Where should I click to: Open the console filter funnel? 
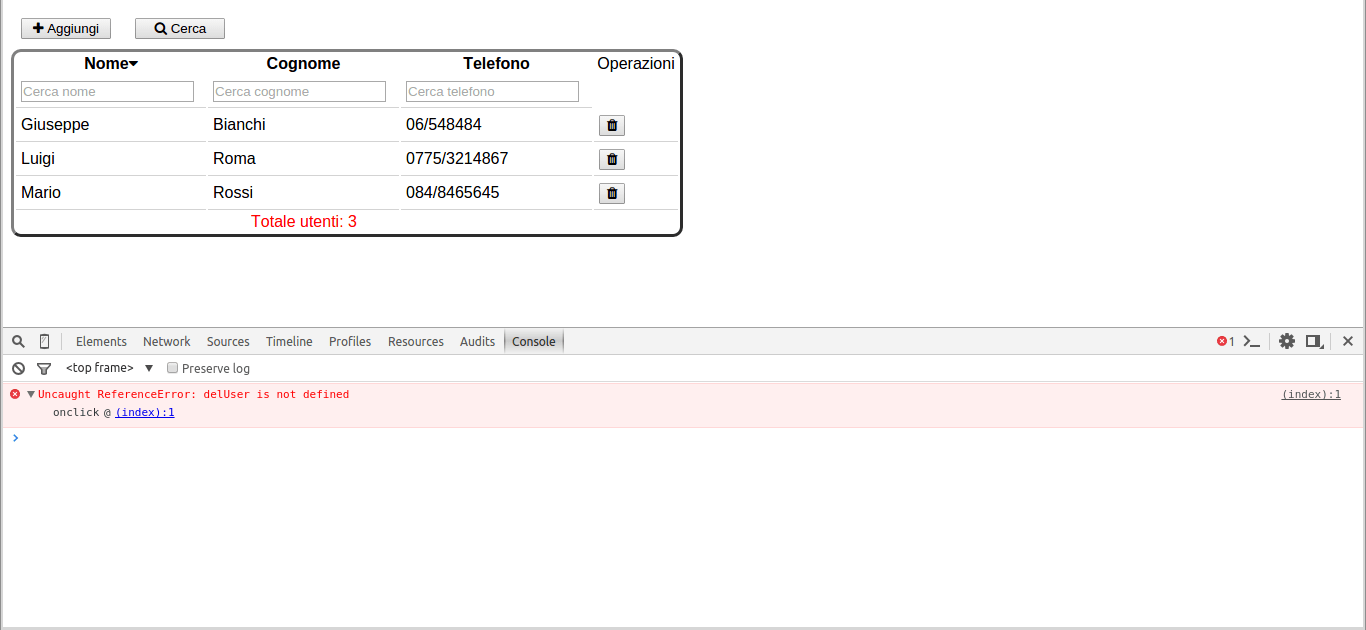[x=44, y=368]
